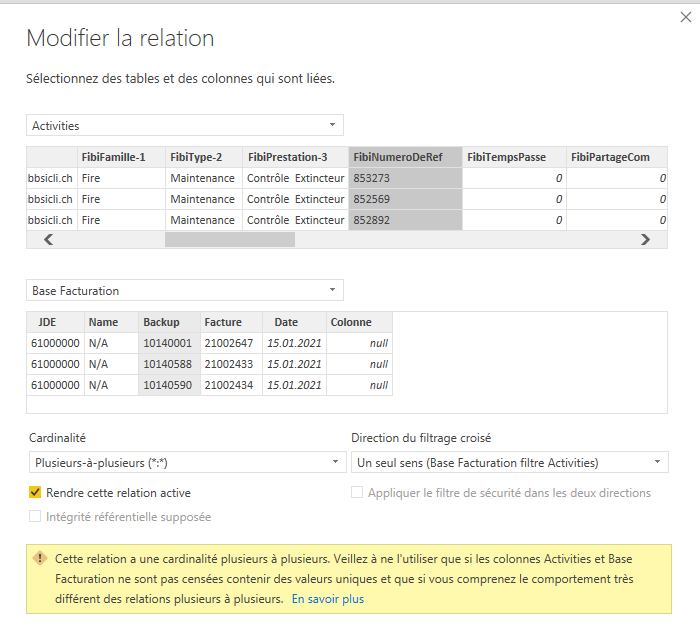Select the Date column header

click(294, 322)
